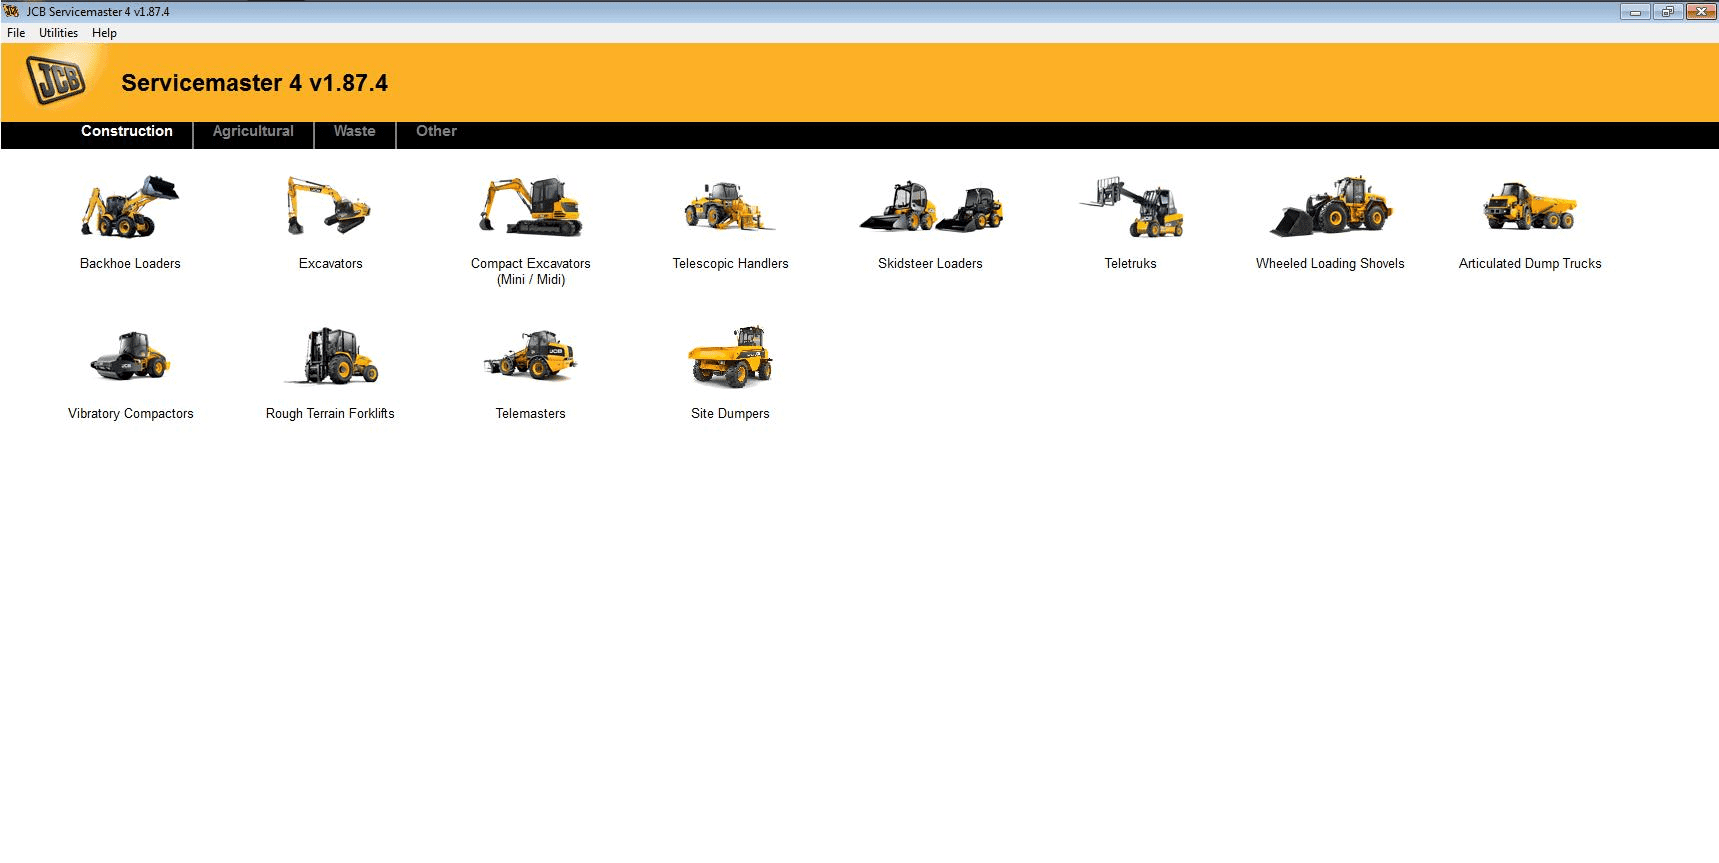The image size is (1719, 863).
Task: Switch to the Construction tab
Action: click(127, 131)
